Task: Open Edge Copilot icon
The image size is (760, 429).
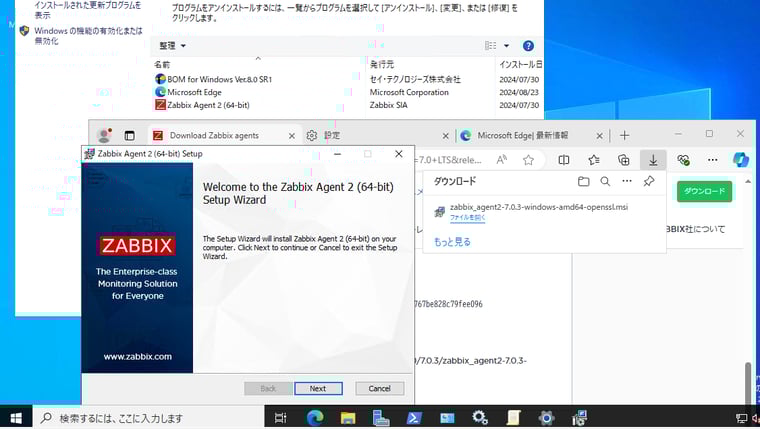Action: (741, 159)
